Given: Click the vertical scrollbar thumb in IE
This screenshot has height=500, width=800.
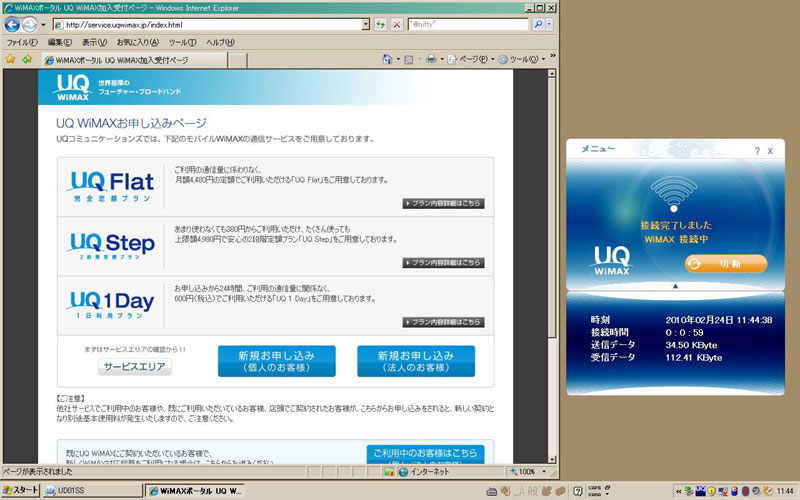Looking at the screenshot, I should [x=552, y=208].
